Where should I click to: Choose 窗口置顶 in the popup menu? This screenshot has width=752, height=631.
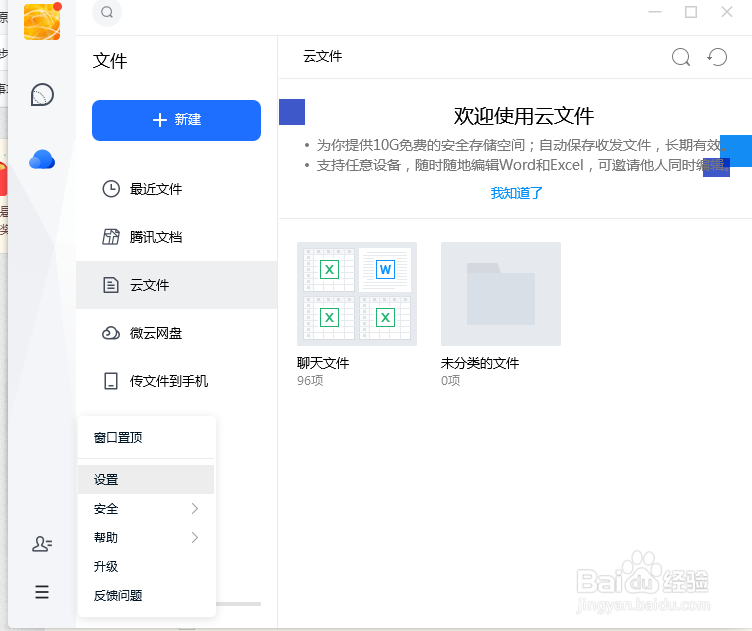(146, 437)
